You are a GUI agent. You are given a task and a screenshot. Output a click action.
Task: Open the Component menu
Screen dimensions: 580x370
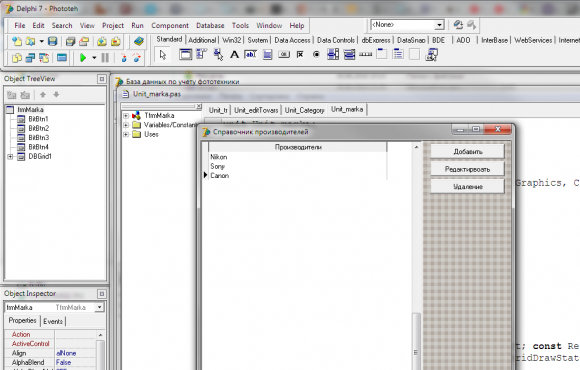click(x=170, y=26)
